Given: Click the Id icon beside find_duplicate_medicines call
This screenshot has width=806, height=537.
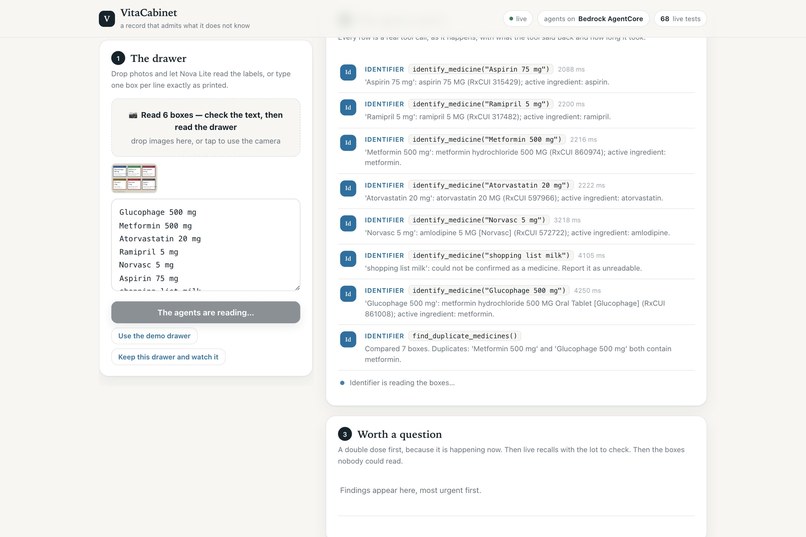Looking at the screenshot, I should coord(348,339).
